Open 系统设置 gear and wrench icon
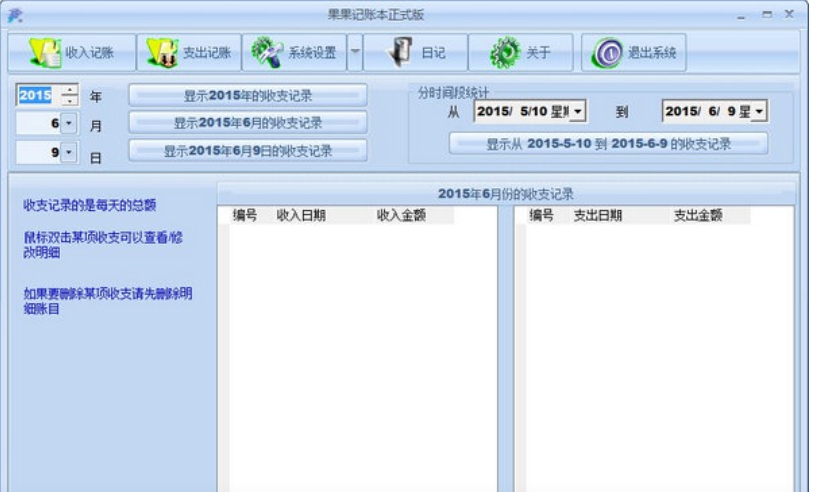 [267, 53]
